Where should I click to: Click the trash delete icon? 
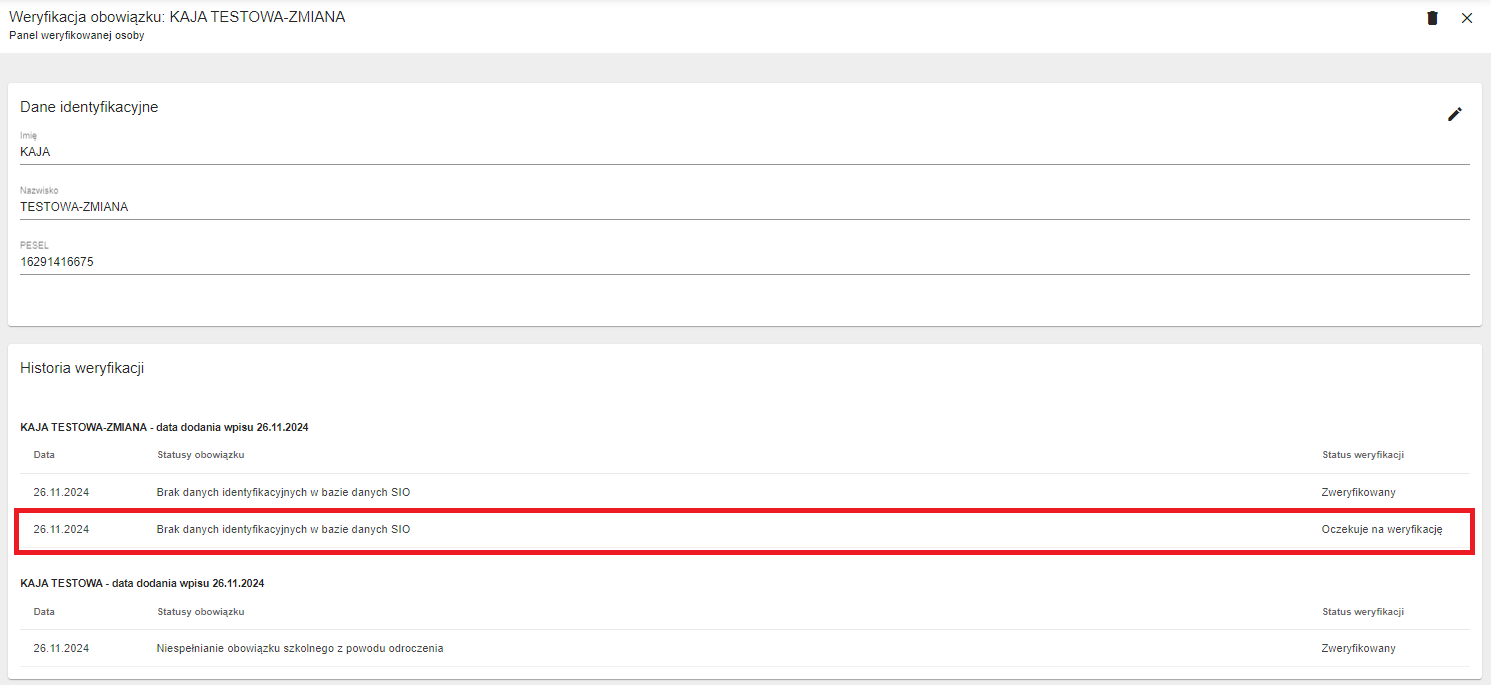[1432, 18]
